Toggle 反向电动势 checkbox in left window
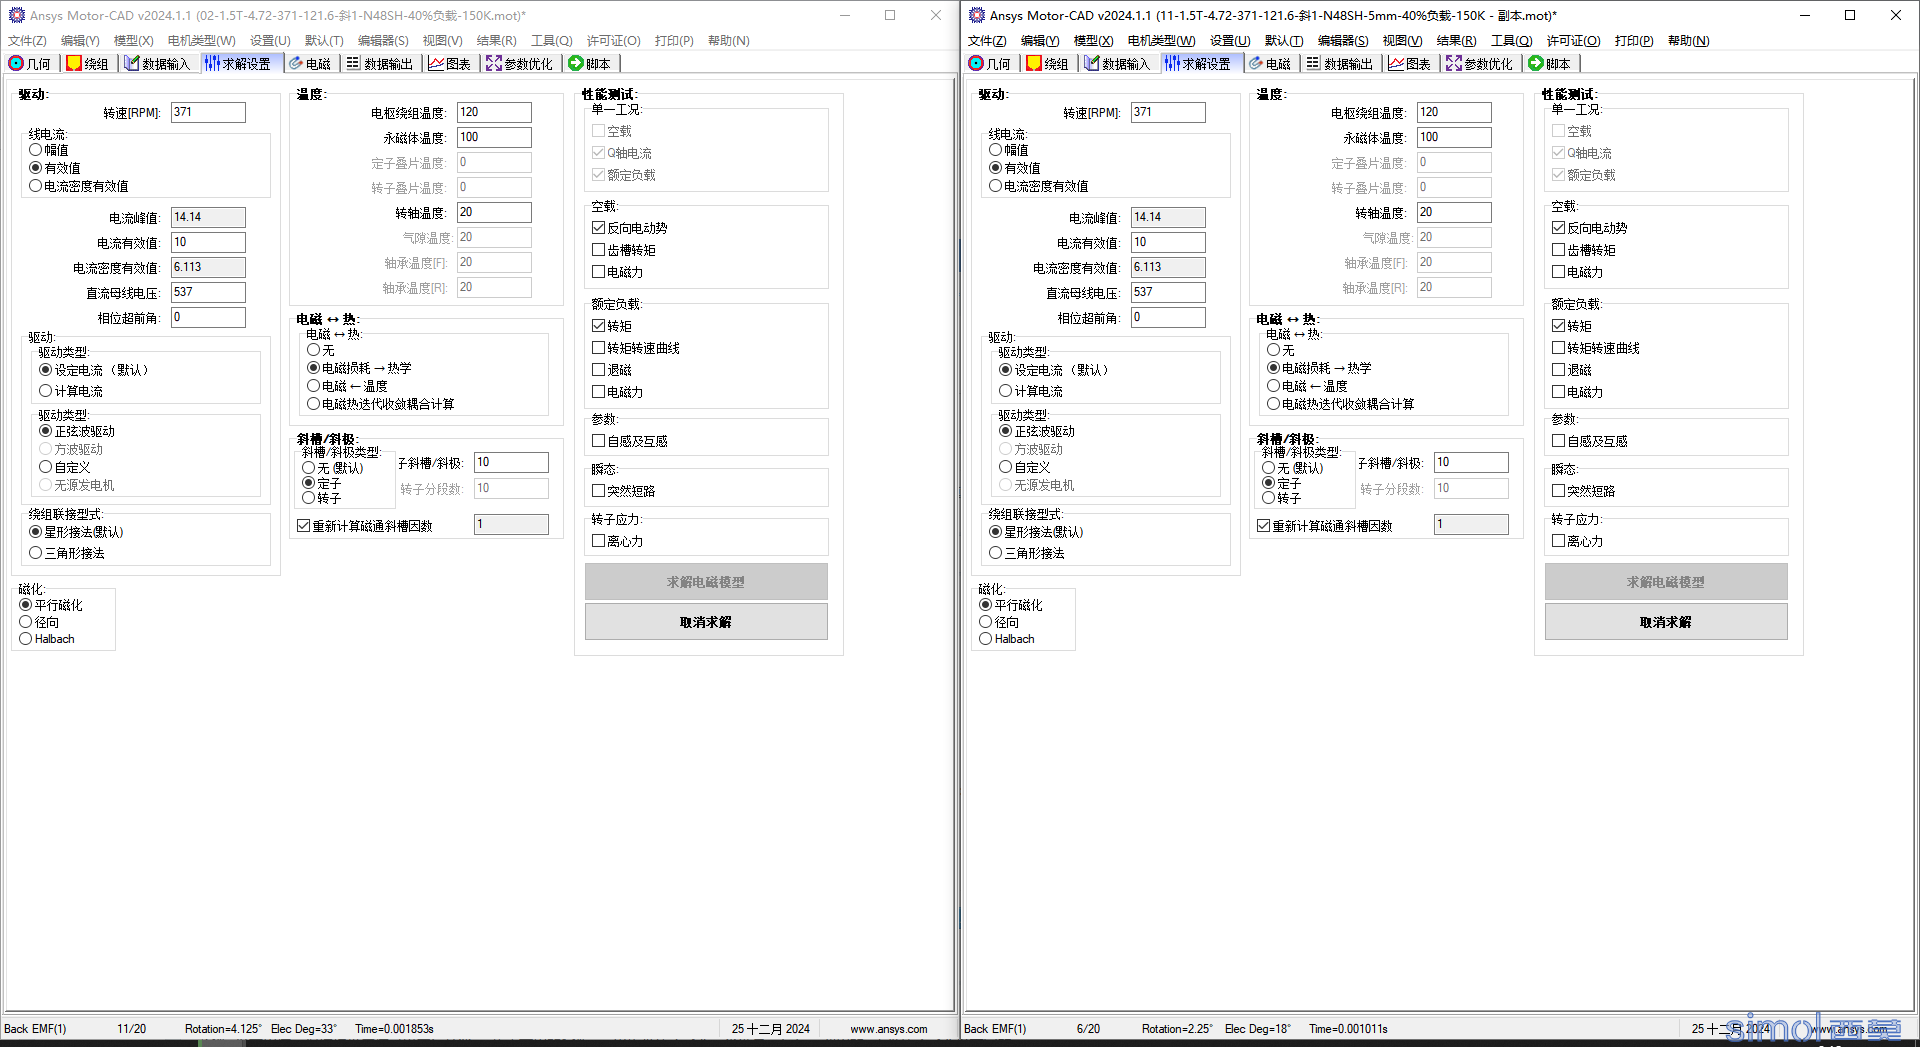This screenshot has width=1920, height=1047. pyautogui.click(x=598, y=228)
